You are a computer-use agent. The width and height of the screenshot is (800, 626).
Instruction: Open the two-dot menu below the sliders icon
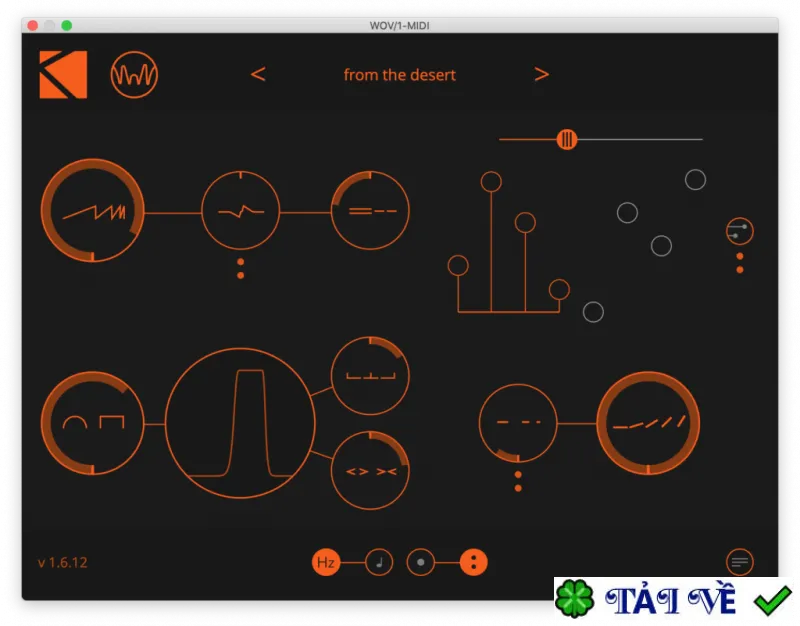(739, 263)
